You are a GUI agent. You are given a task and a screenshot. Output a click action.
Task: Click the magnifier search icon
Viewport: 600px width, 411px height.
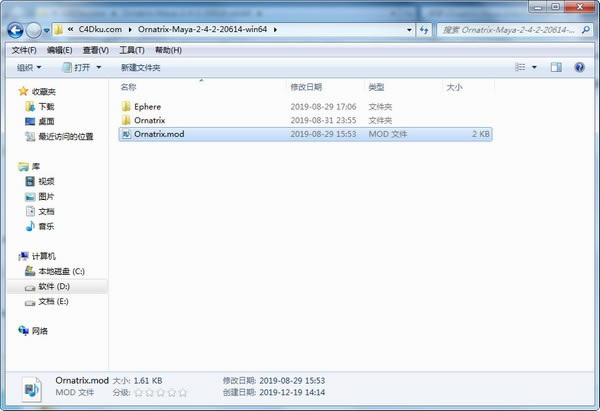pyautogui.click(x=585, y=29)
